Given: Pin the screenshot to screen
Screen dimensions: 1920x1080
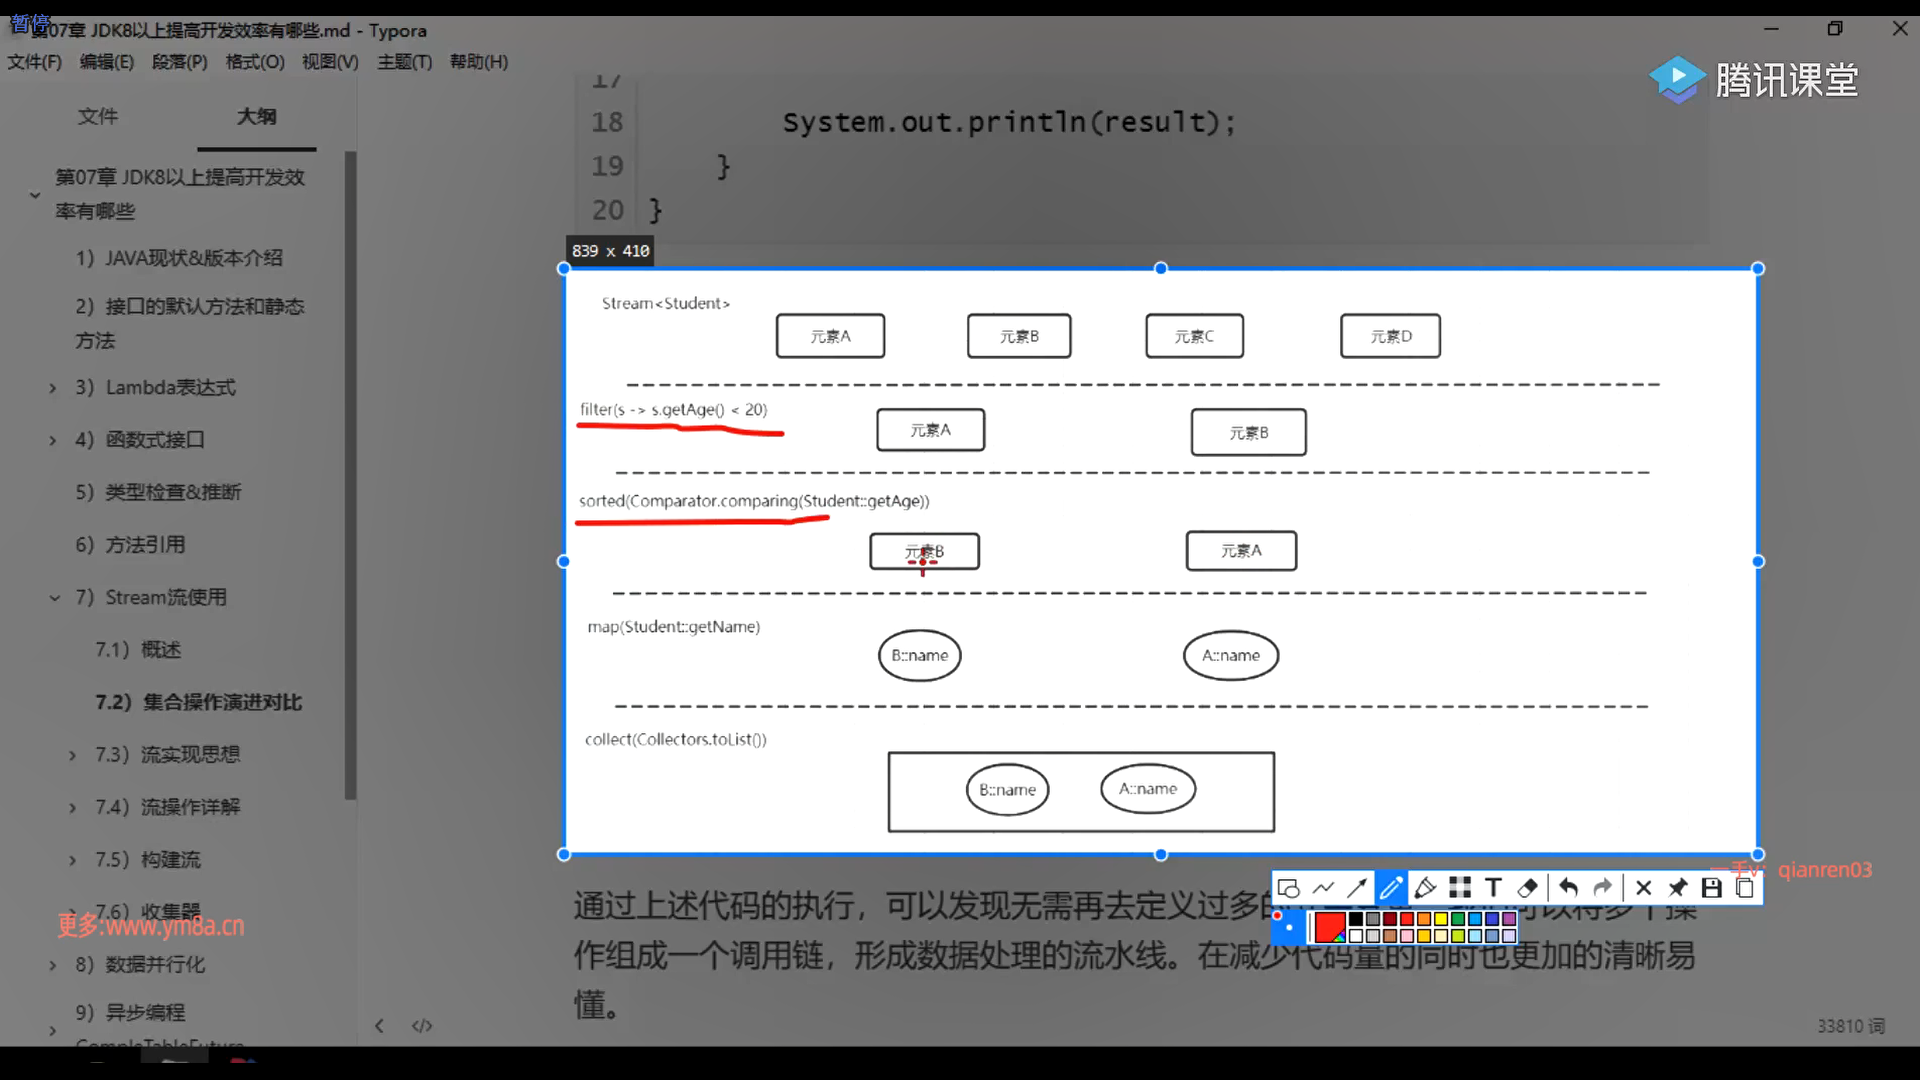Looking at the screenshot, I should pyautogui.click(x=1678, y=888).
